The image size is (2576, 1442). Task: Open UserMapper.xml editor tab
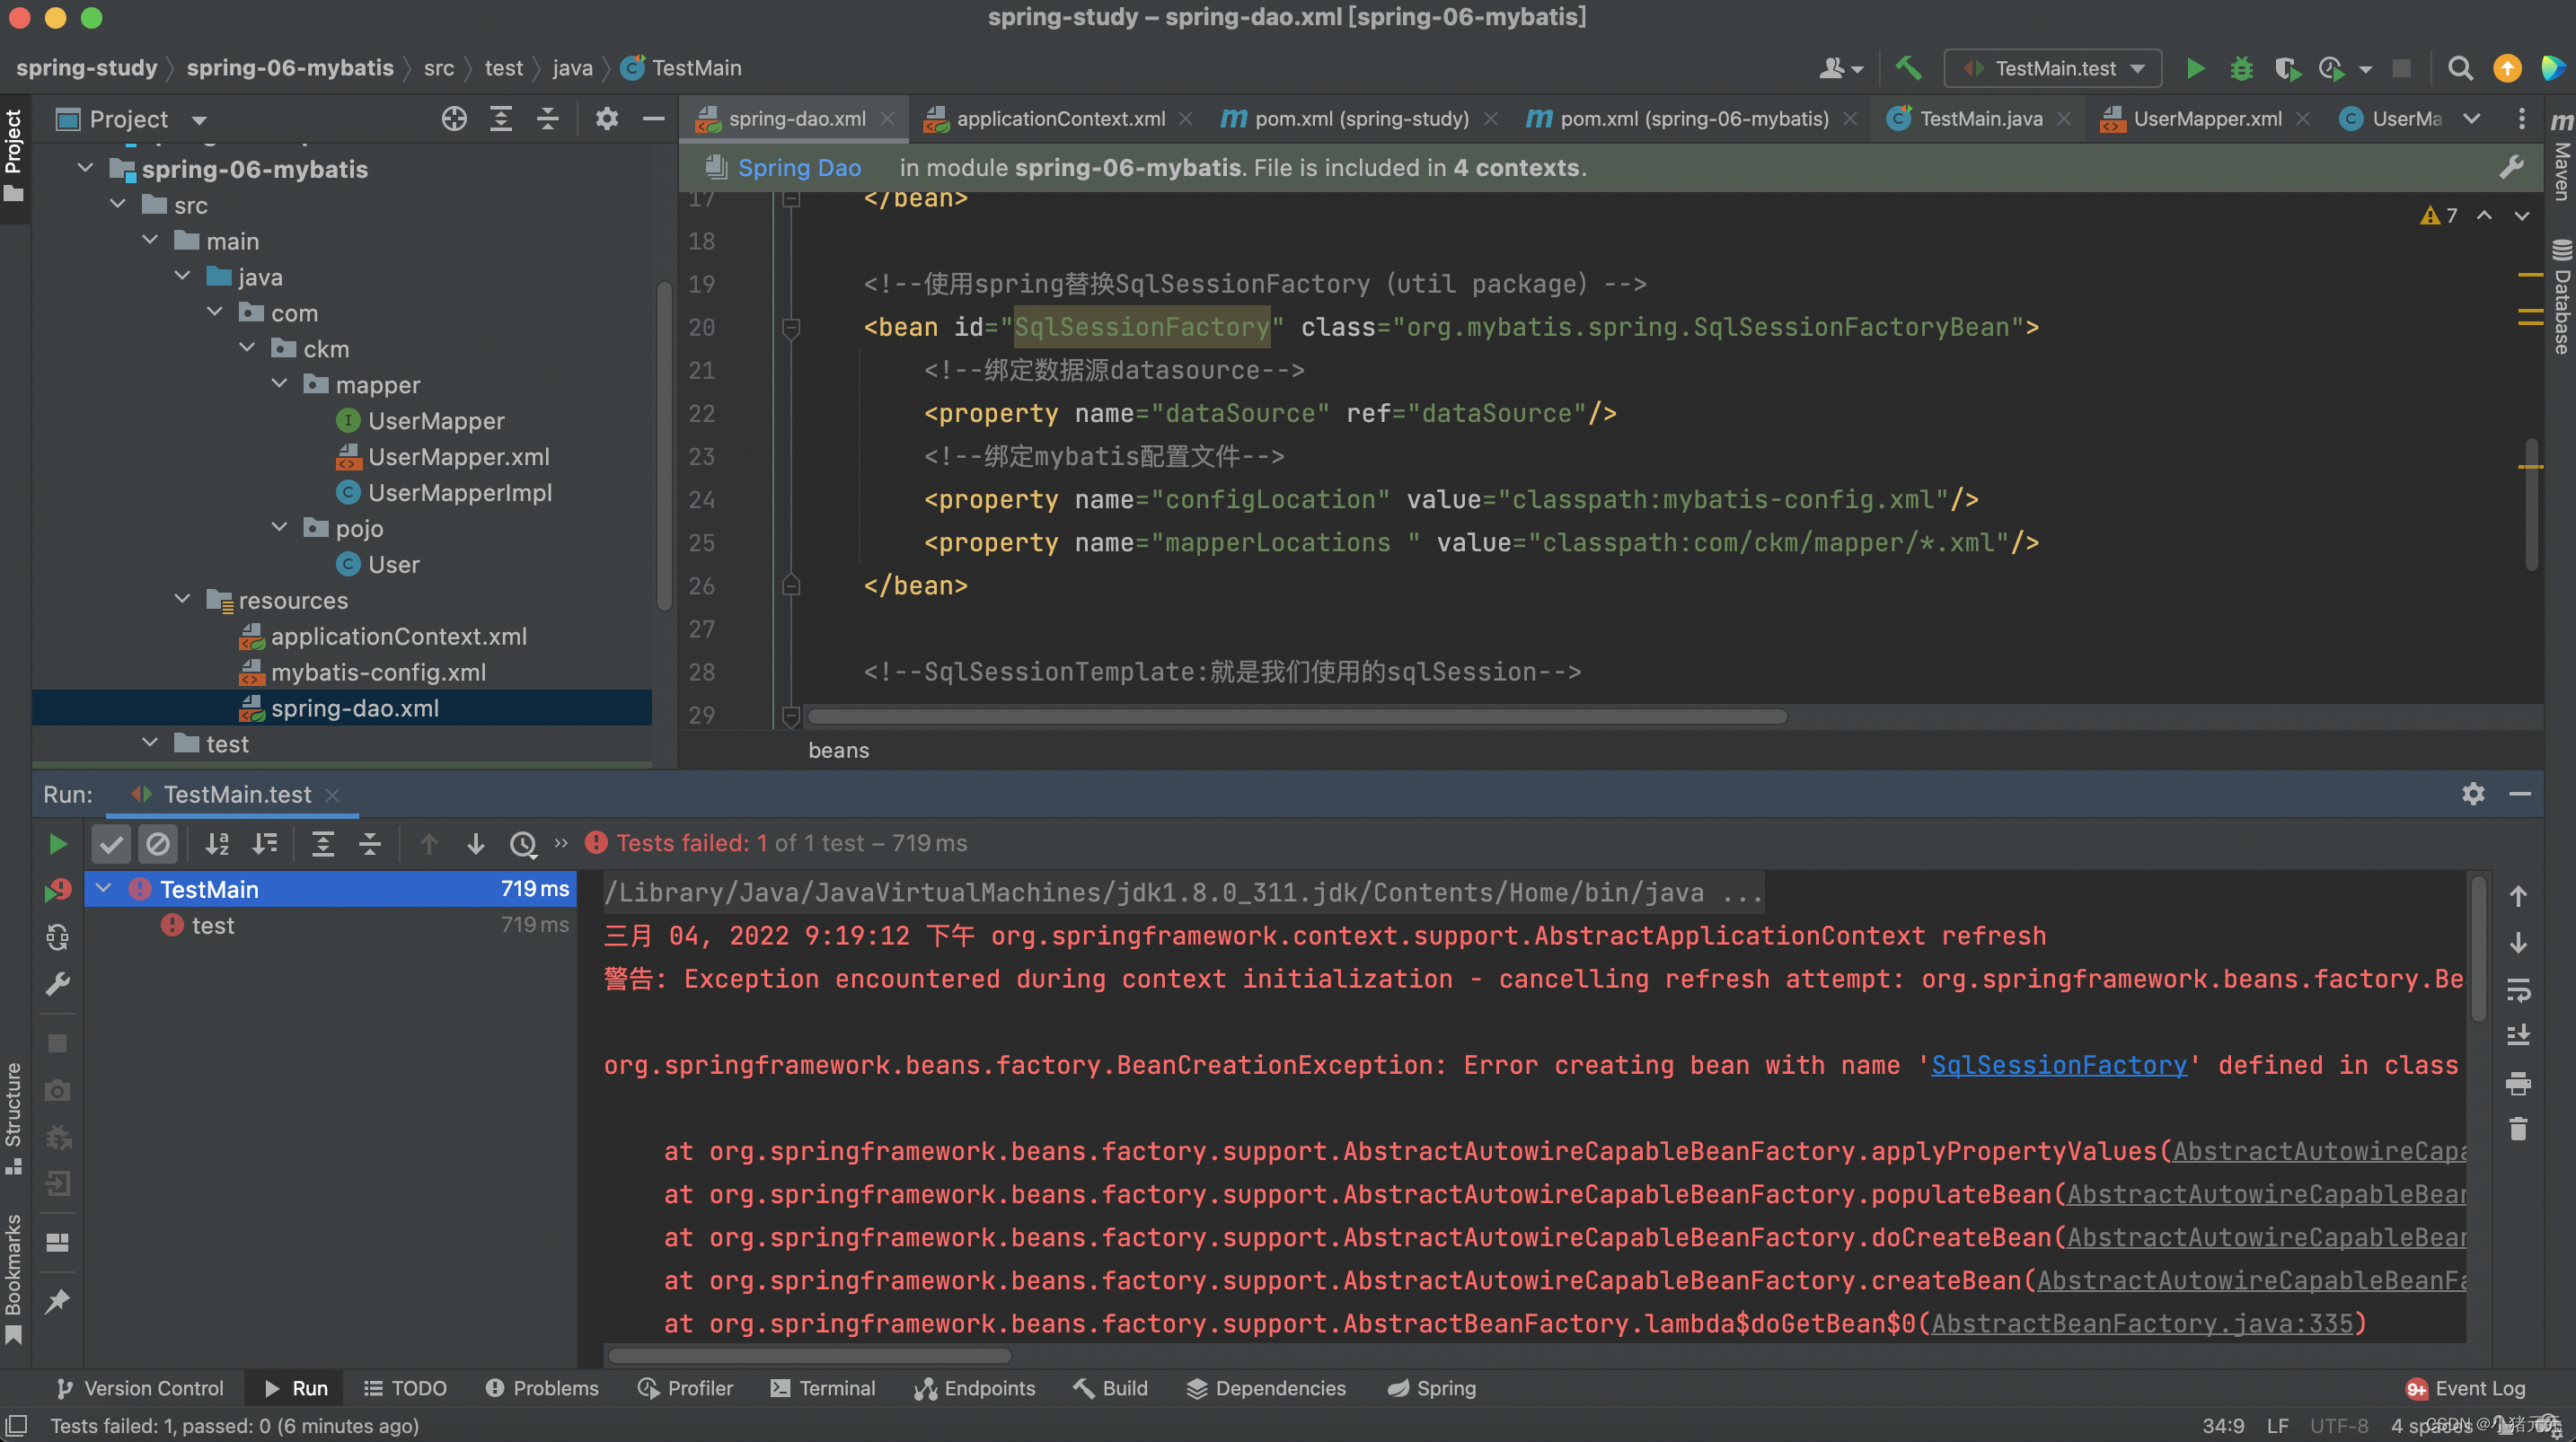click(2207, 119)
